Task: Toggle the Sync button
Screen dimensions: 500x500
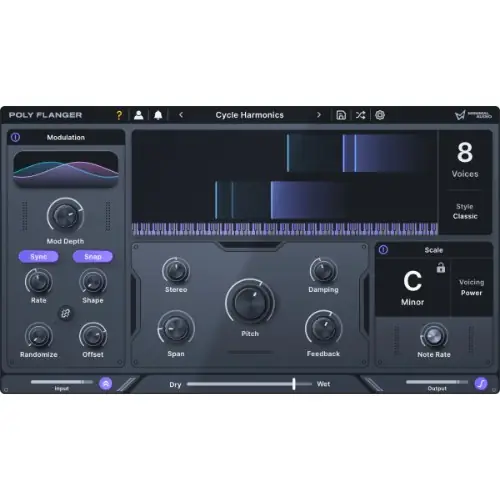Action: click(x=39, y=257)
